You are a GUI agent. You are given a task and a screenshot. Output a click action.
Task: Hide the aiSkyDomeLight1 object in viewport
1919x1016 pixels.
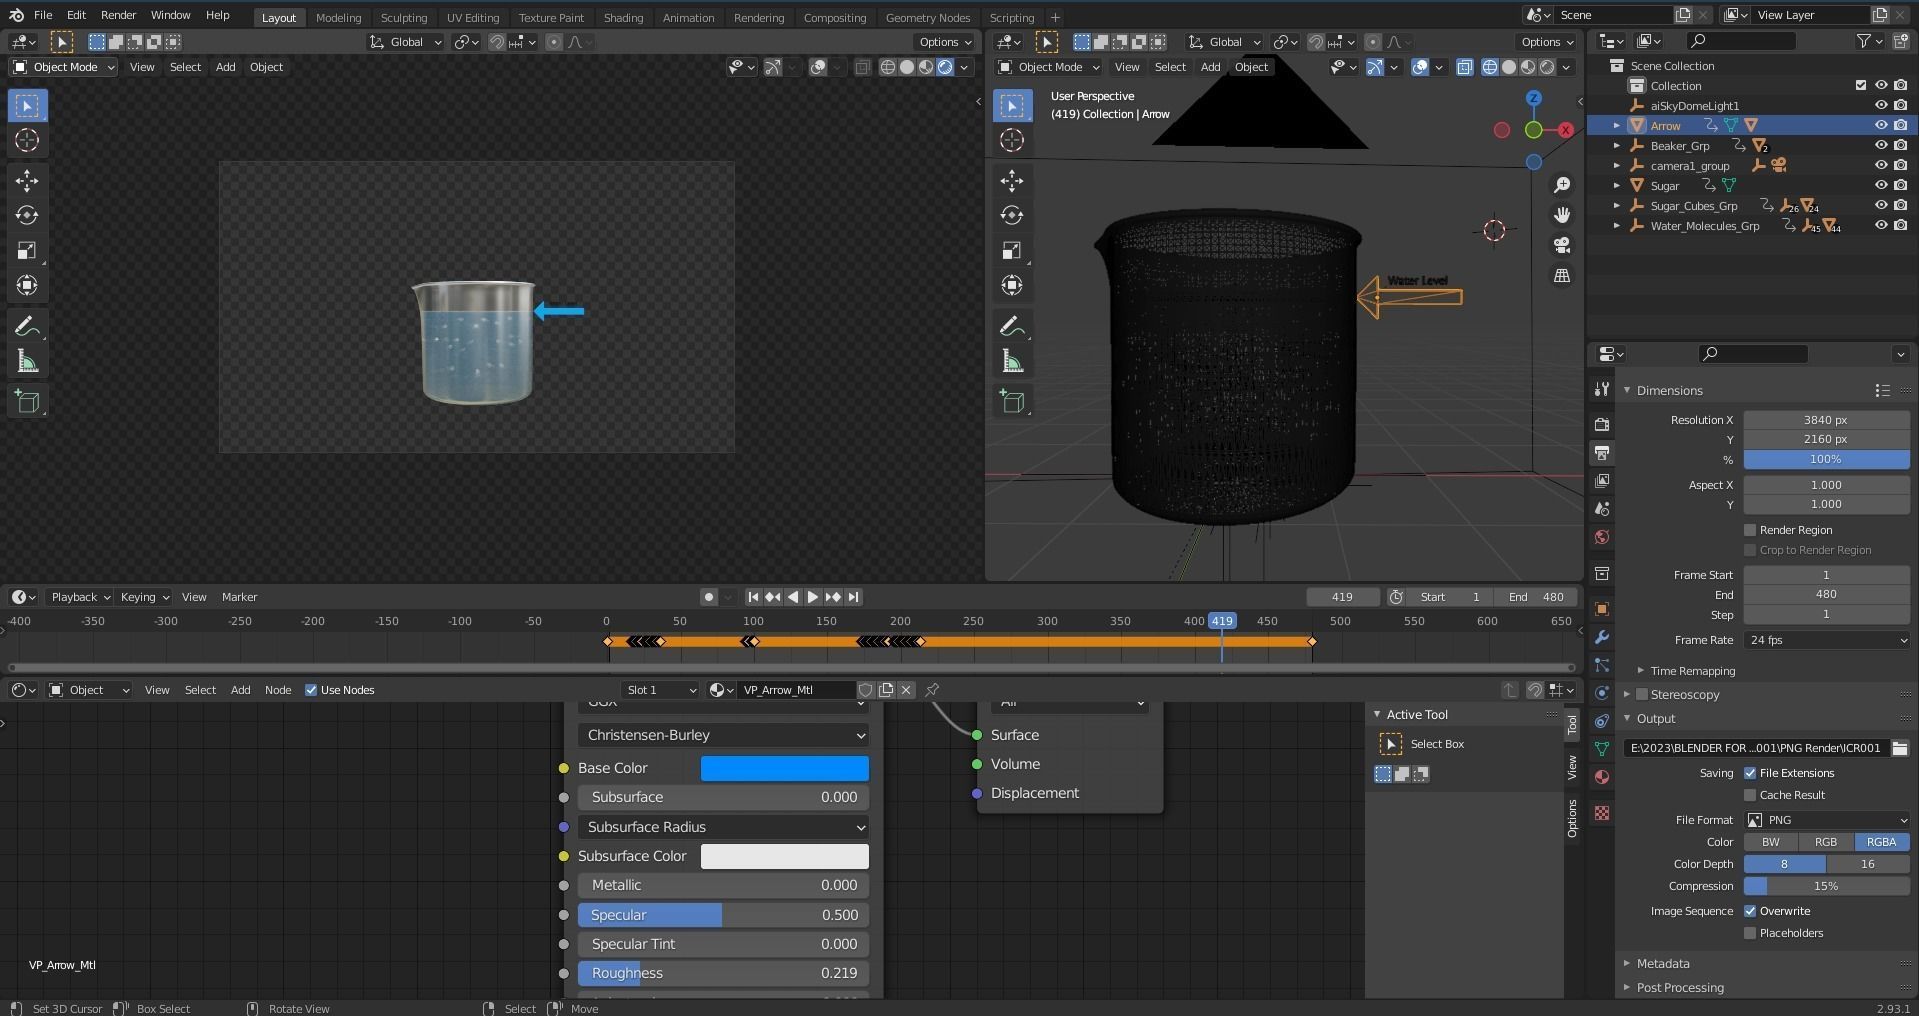pyautogui.click(x=1880, y=105)
